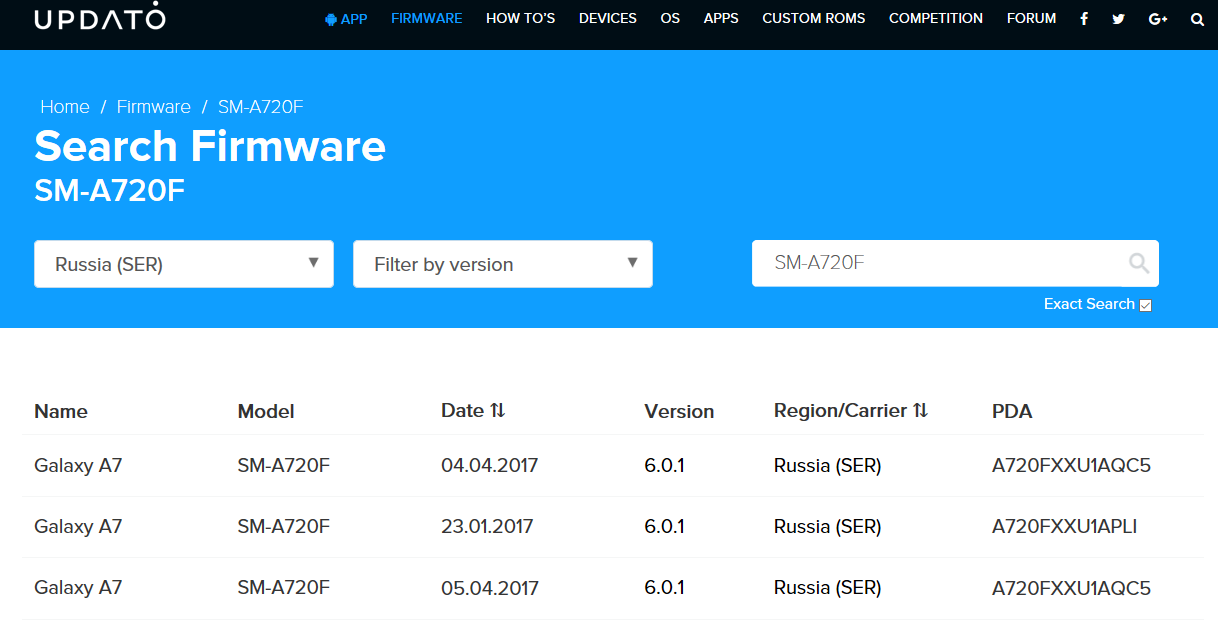The width and height of the screenshot is (1218, 642).
Task: Click the Firmware breadcrumb link
Action: (x=153, y=107)
